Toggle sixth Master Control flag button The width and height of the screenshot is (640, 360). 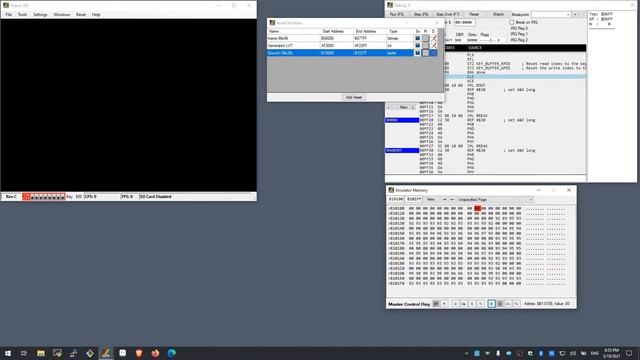(480, 304)
